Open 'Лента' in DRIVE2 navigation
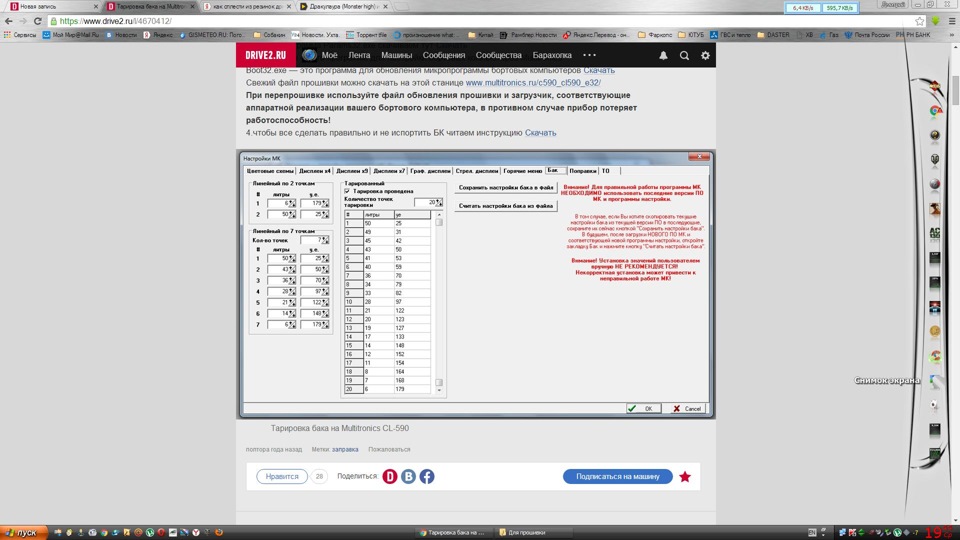Image resolution: width=960 pixels, height=540 pixels. tap(359, 55)
